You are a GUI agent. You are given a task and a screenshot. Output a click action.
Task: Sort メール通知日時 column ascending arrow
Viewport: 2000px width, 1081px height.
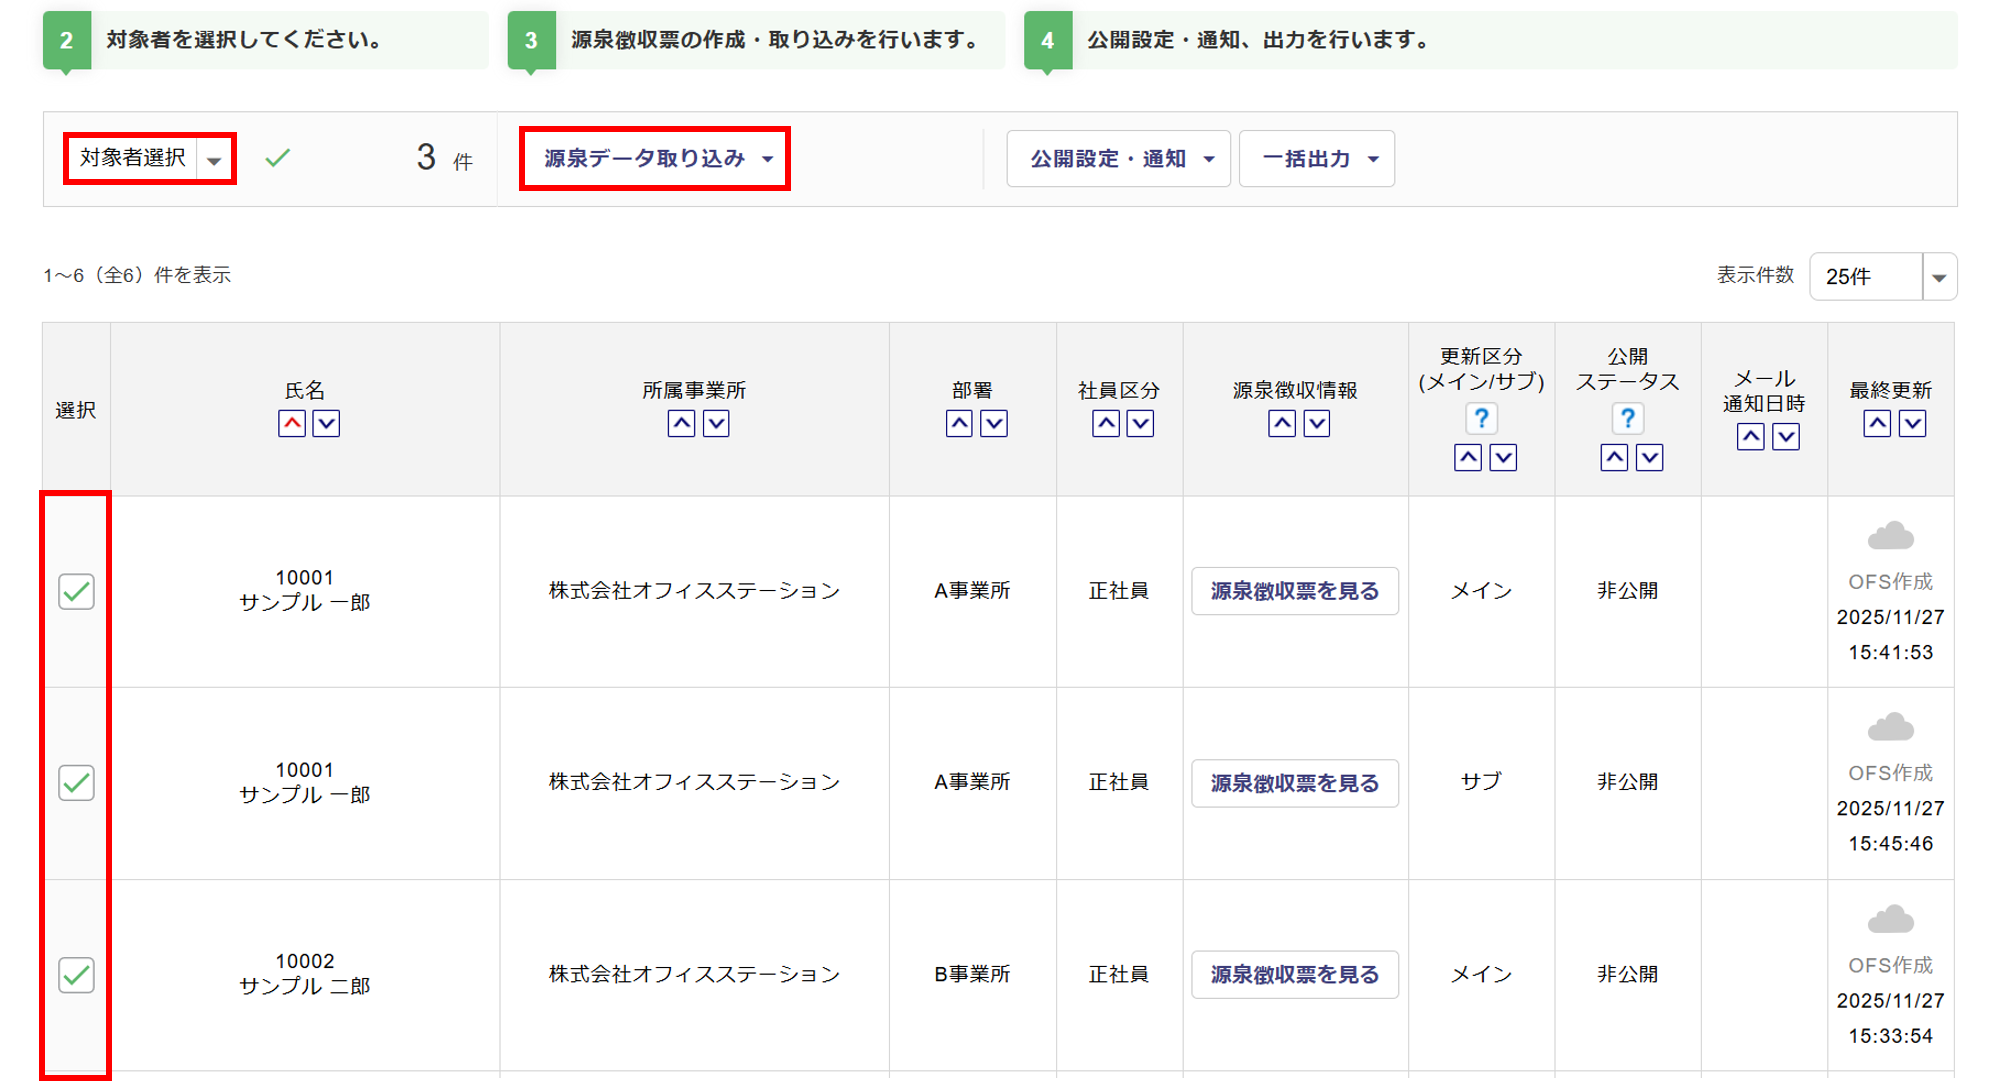[1750, 437]
